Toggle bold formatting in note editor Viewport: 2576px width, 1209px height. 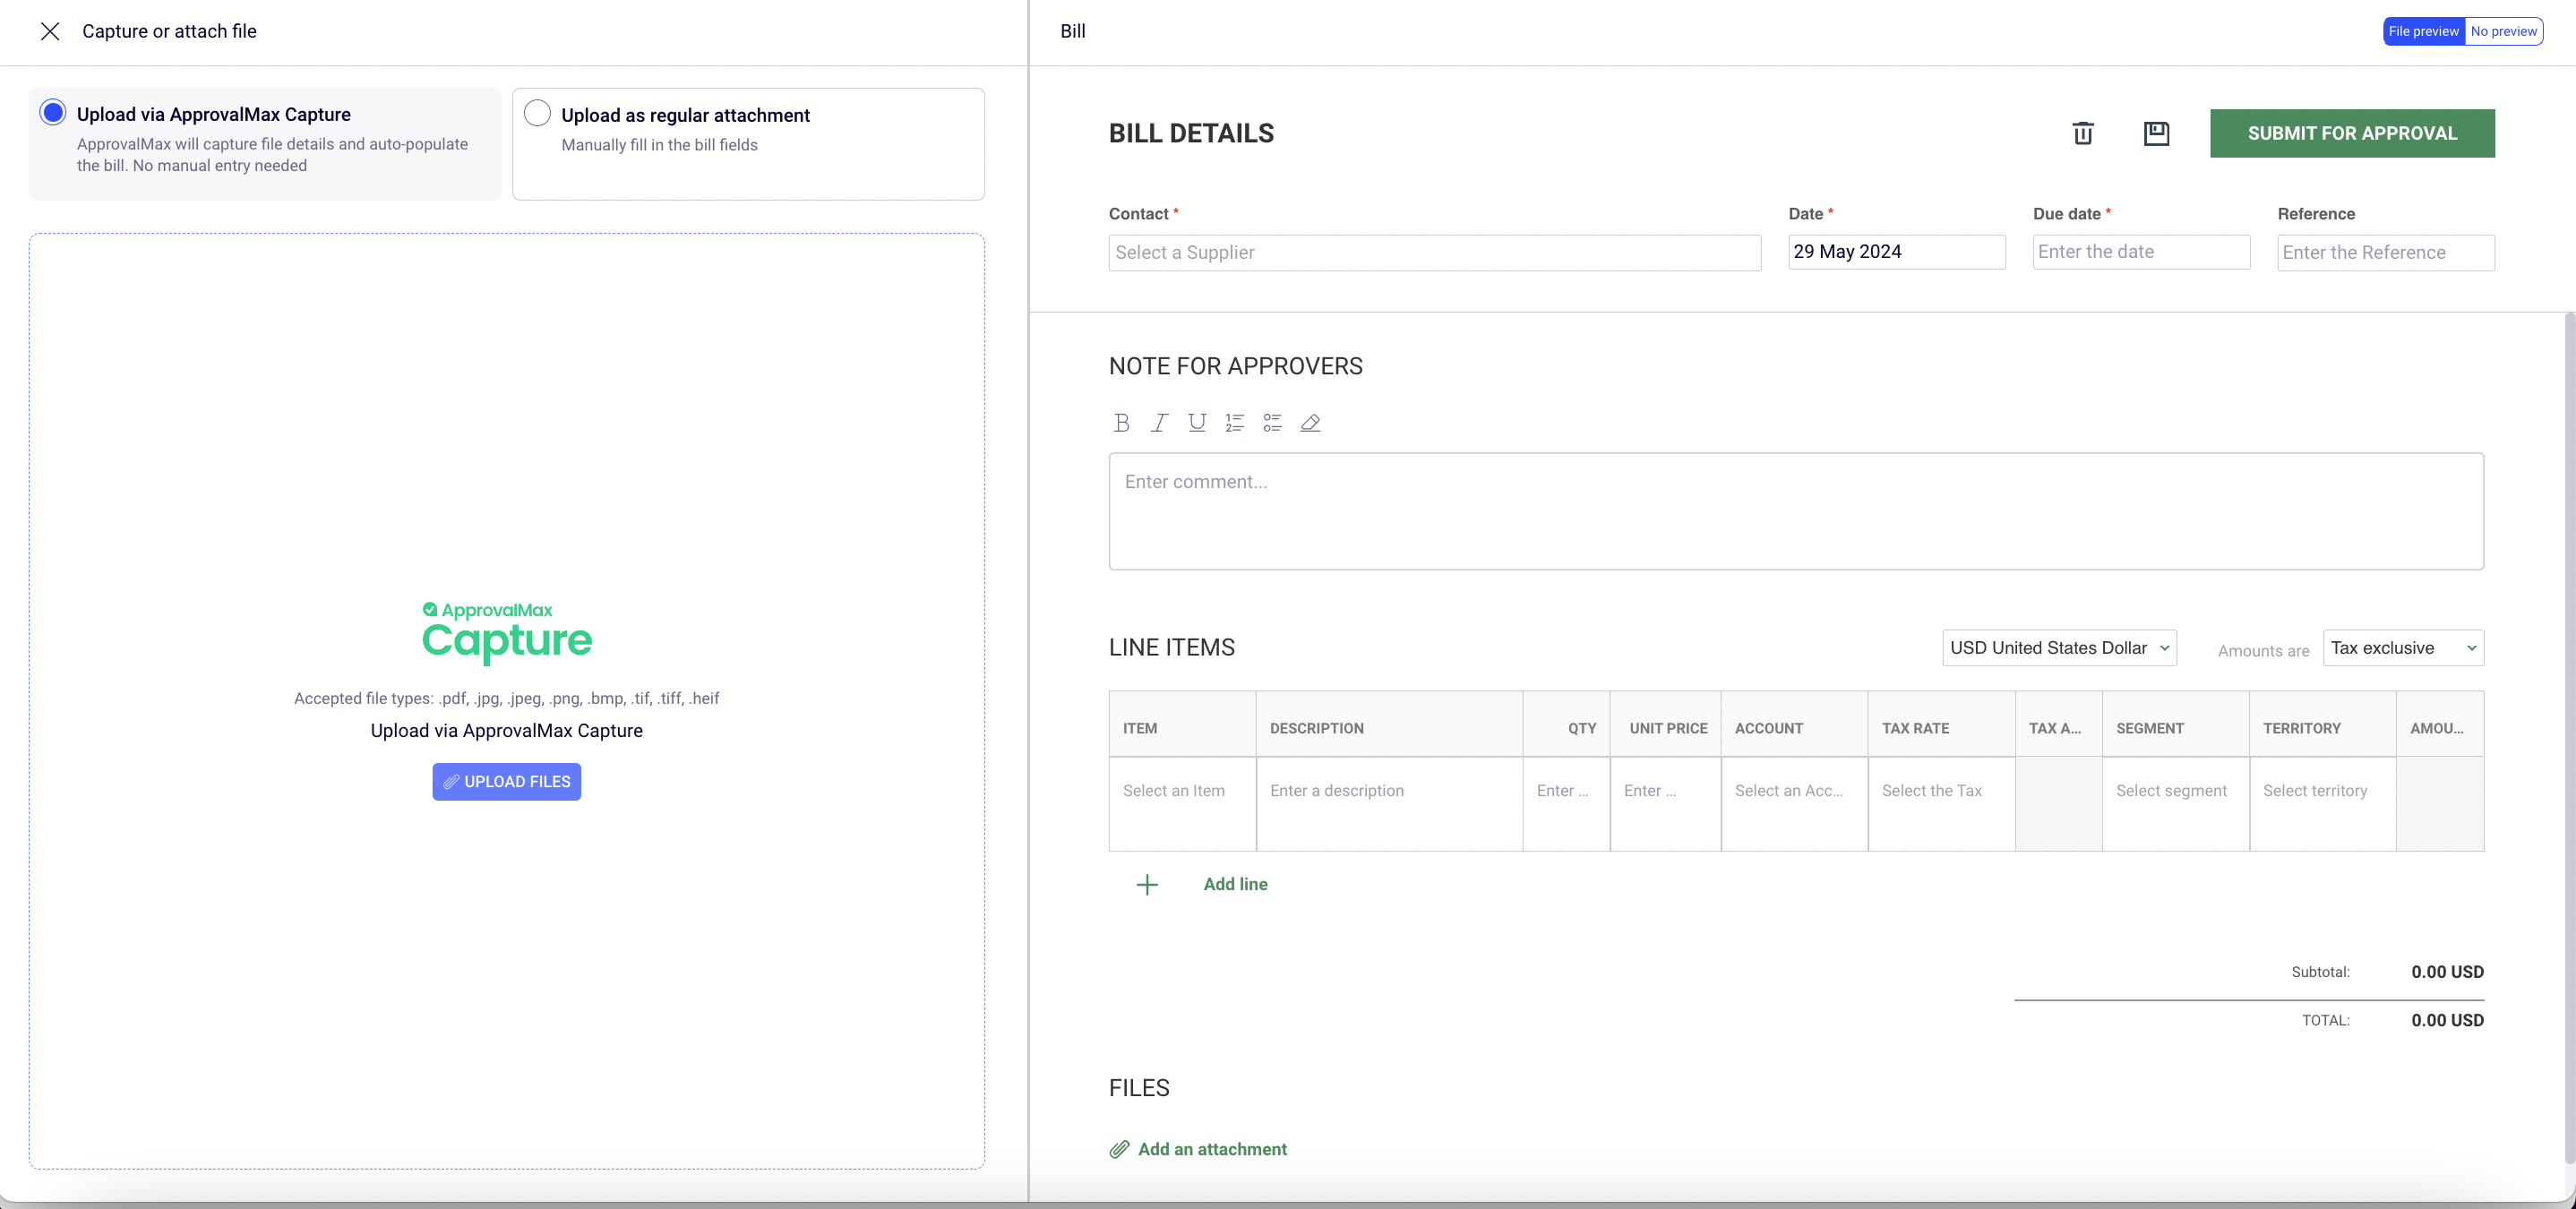[x=1122, y=423]
